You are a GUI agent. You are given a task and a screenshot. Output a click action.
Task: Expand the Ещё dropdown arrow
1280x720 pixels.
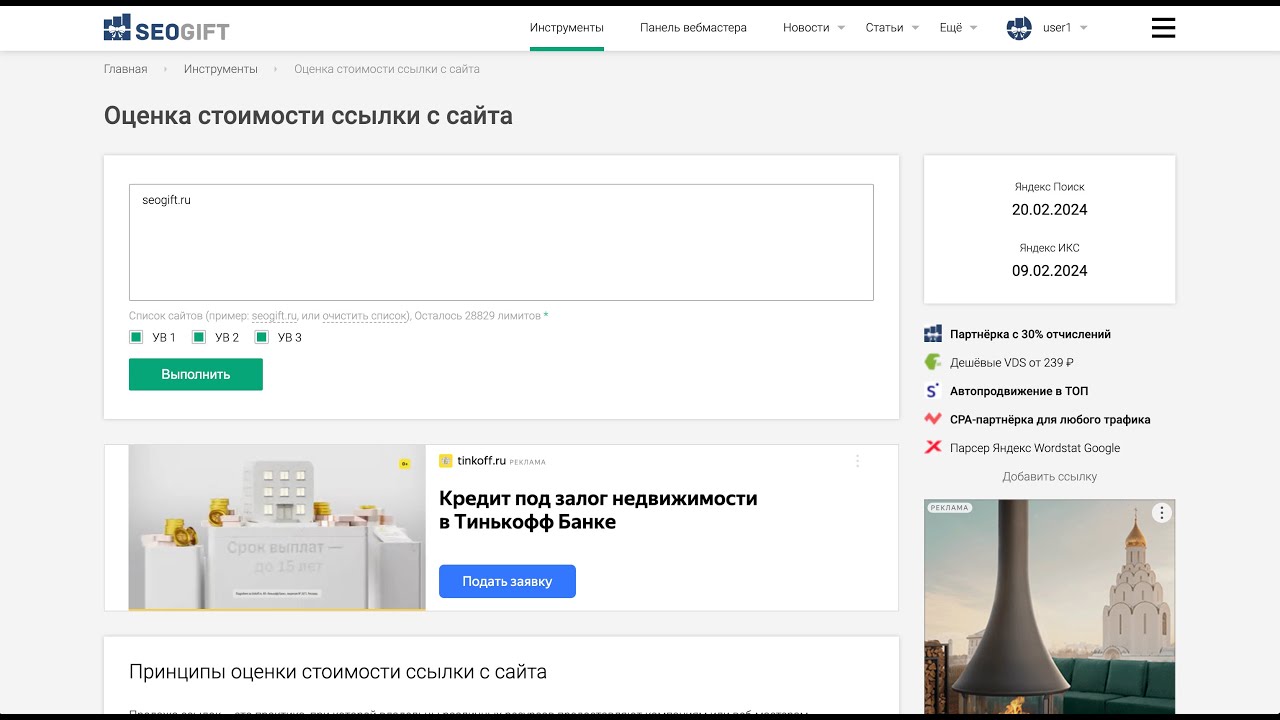(973, 28)
